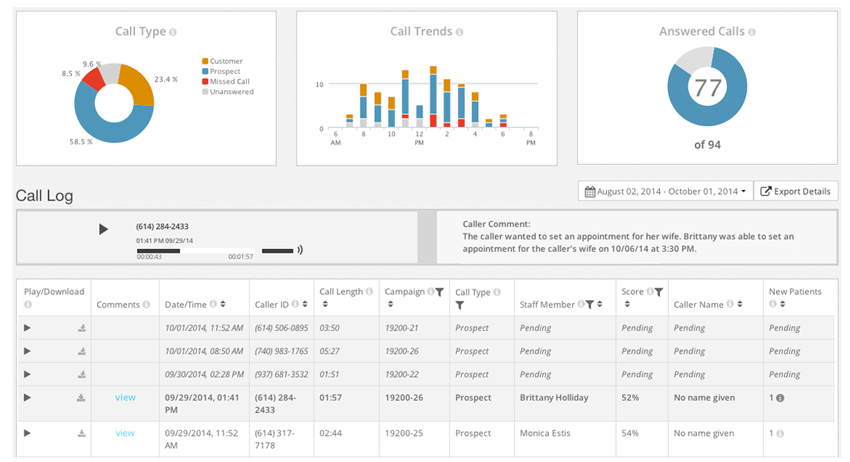Download the 10/01/2014 08:50 AM call recording
This screenshot has height=462, width=850.
82,351
